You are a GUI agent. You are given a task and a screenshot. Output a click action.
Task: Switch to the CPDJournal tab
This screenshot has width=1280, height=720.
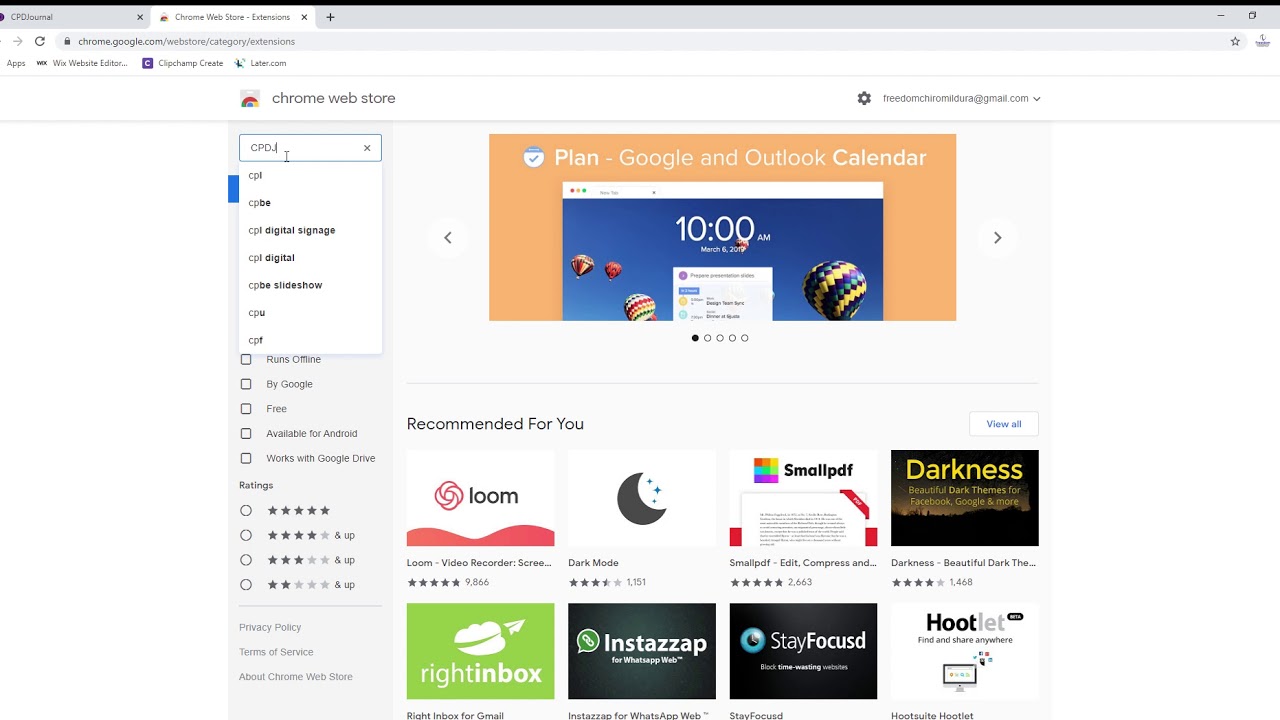coord(70,17)
